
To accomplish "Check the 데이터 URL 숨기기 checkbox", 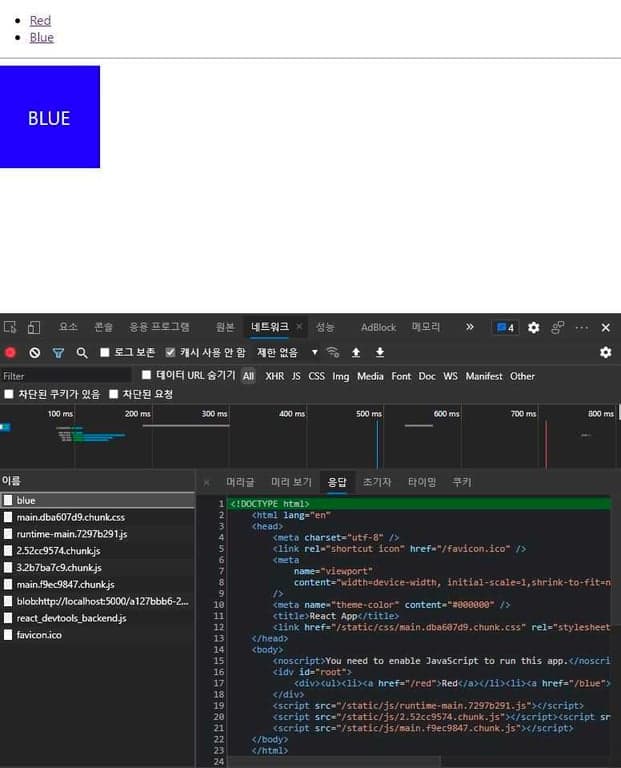I will (147, 375).
